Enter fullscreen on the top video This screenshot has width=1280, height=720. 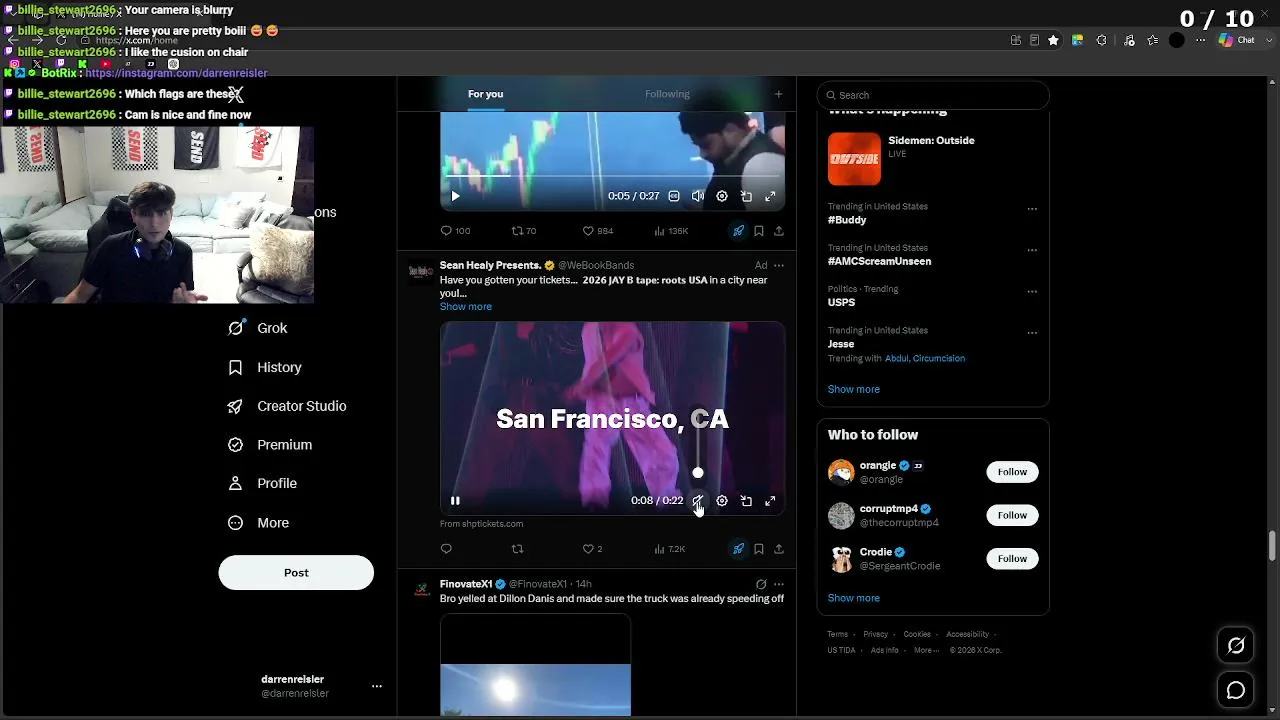click(x=770, y=196)
